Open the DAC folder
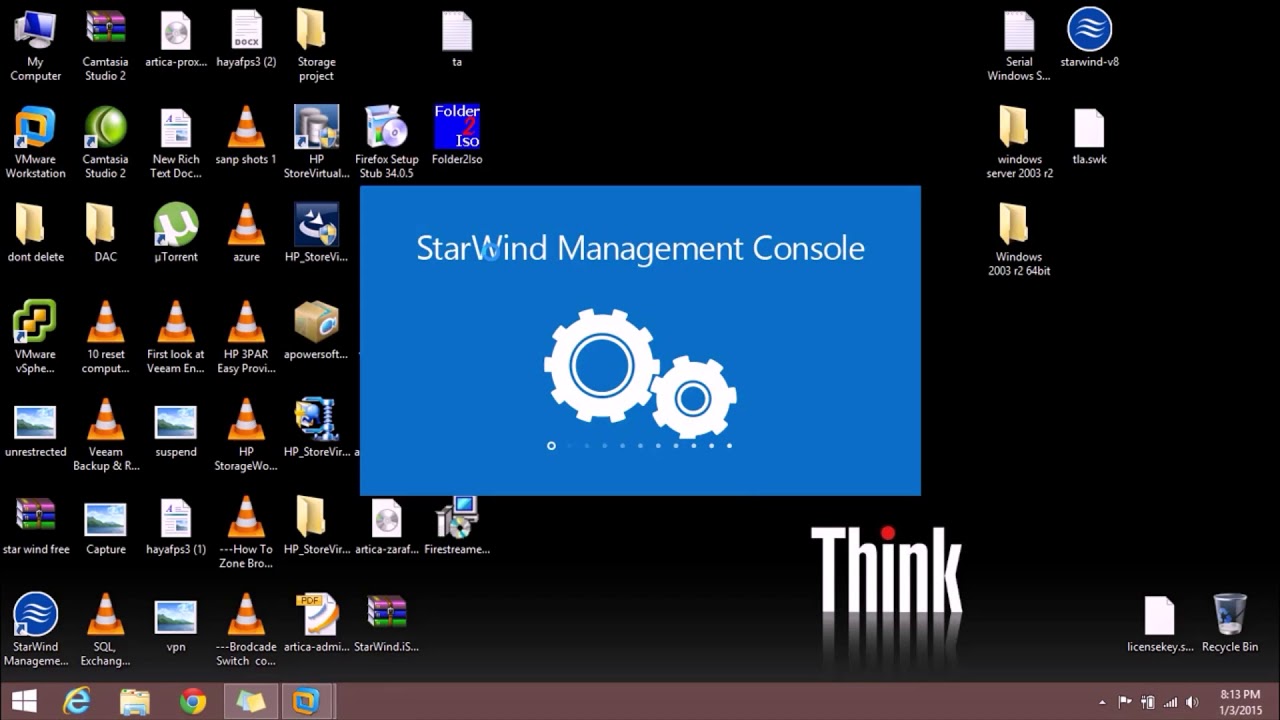This screenshot has height=720, width=1280. 105,234
